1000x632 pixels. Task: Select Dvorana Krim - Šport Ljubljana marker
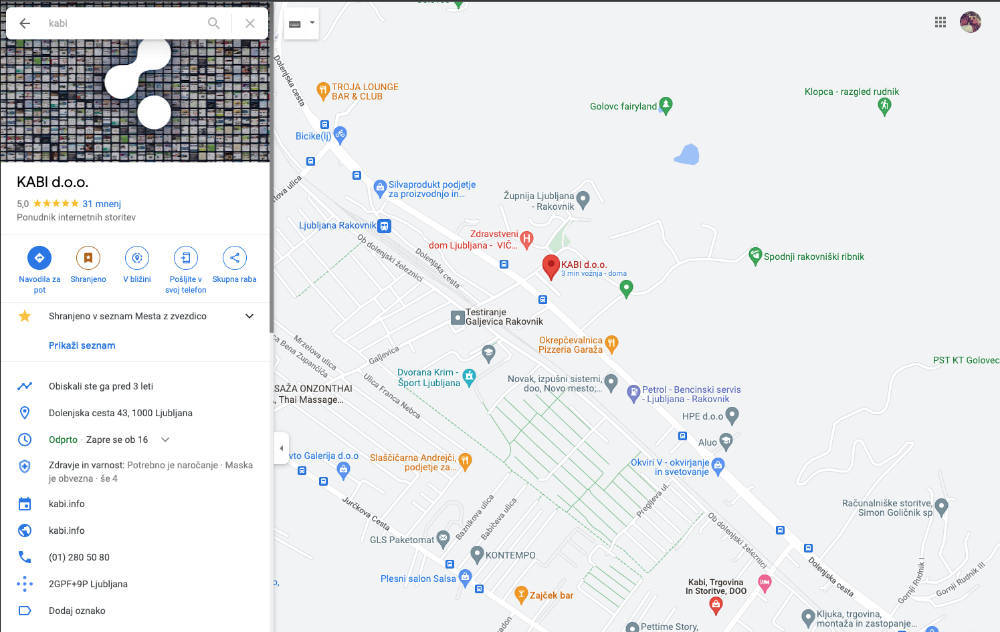coord(469,377)
